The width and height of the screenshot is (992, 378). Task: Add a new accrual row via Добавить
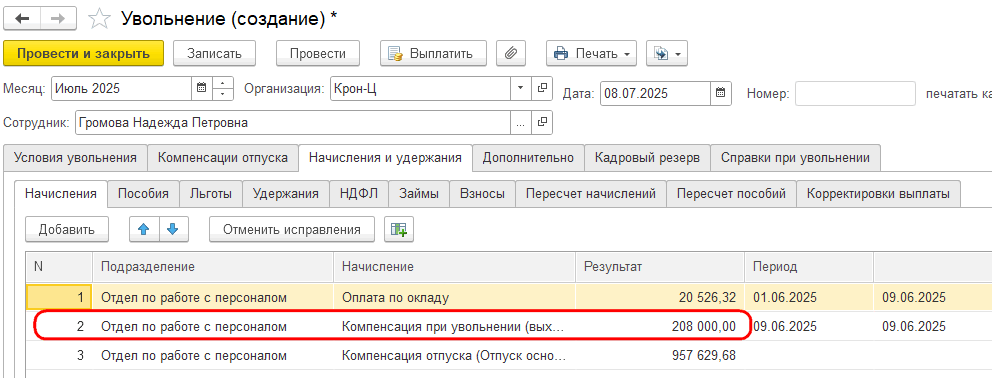pyautogui.click(x=67, y=229)
